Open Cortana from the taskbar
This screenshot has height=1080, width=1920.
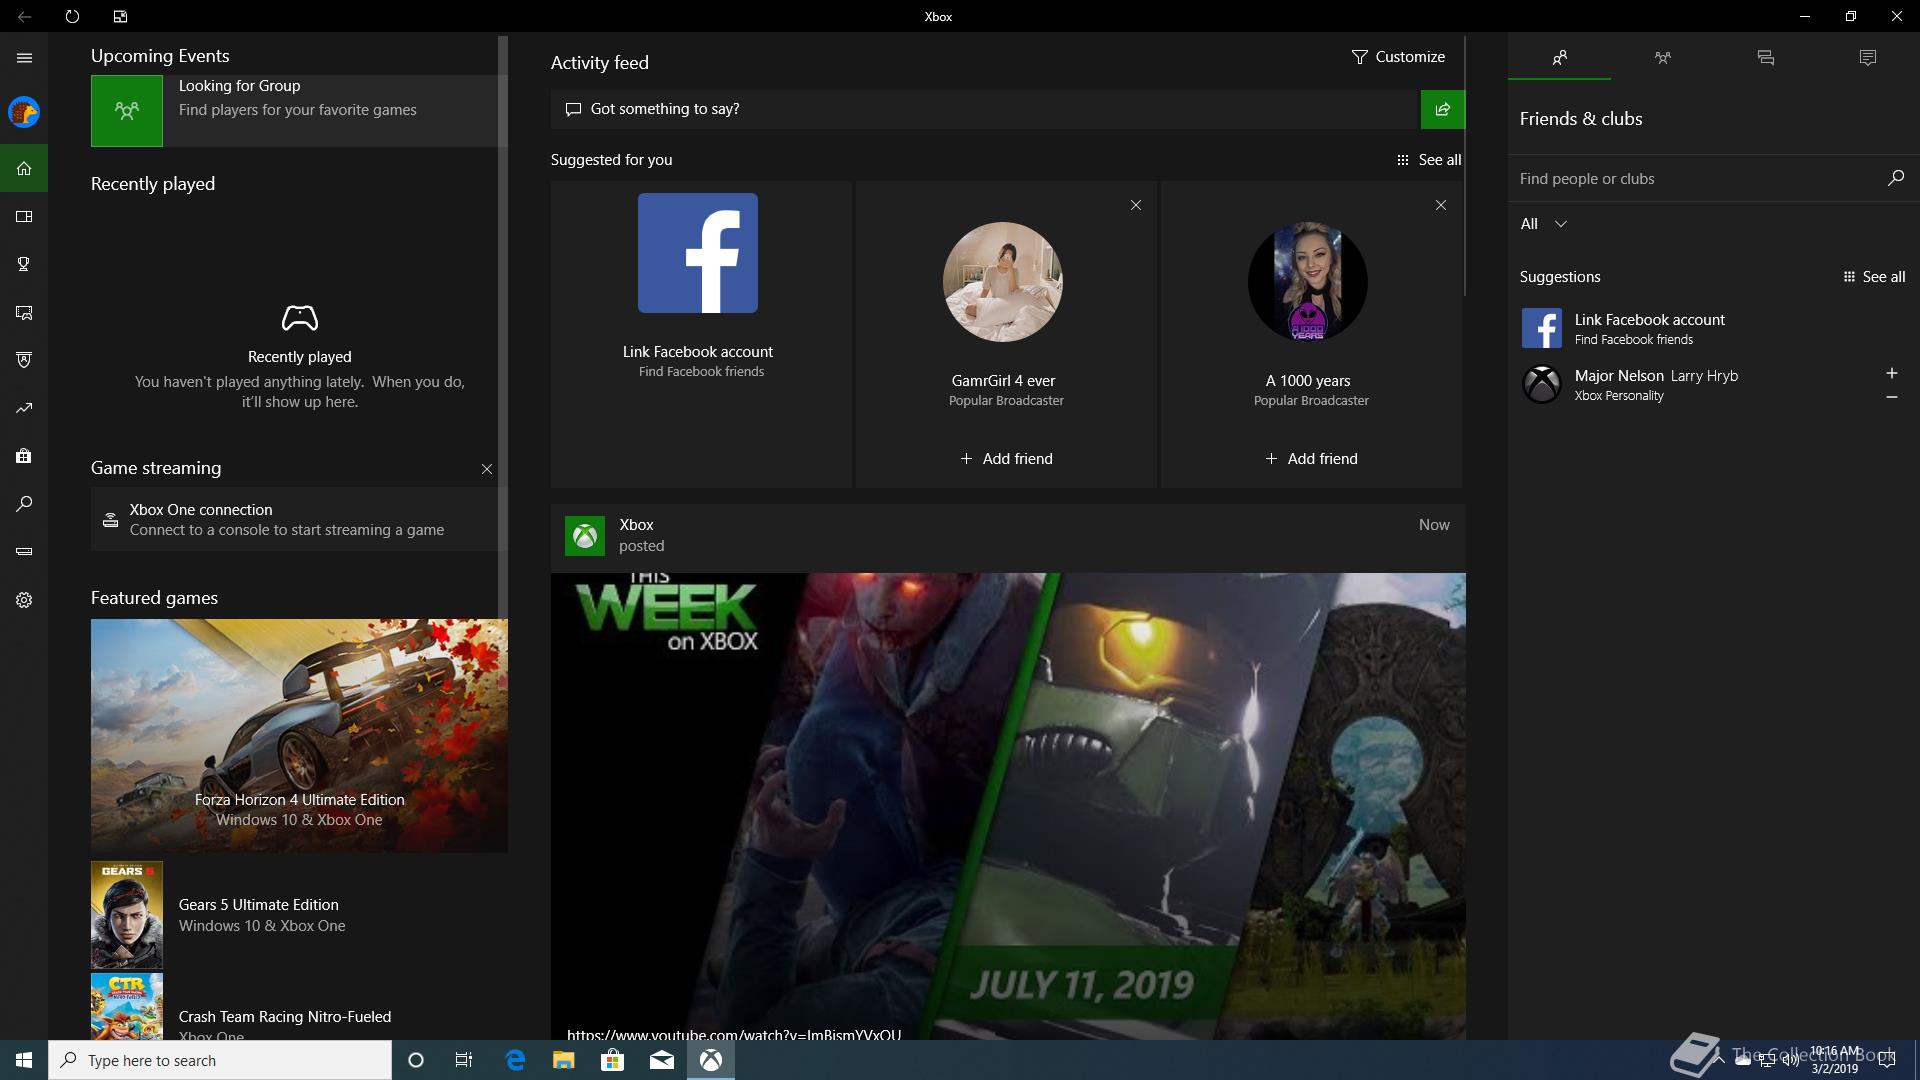tap(416, 1060)
